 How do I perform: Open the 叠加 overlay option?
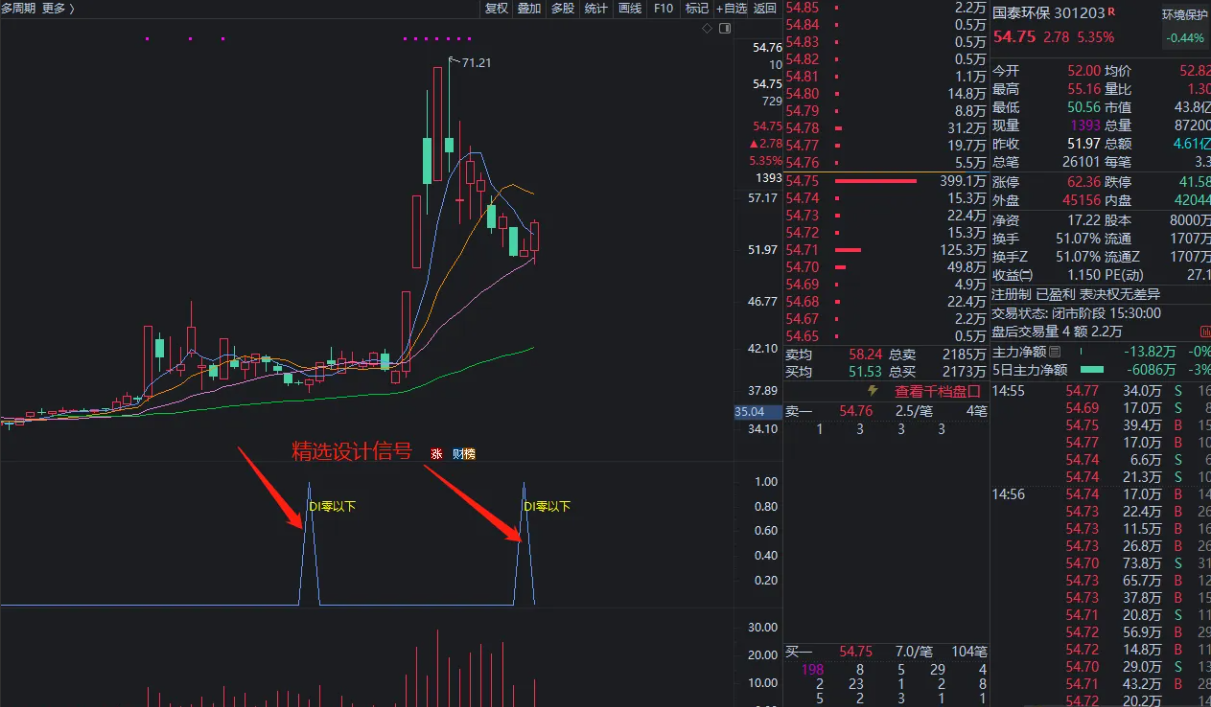click(x=529, y=8)
